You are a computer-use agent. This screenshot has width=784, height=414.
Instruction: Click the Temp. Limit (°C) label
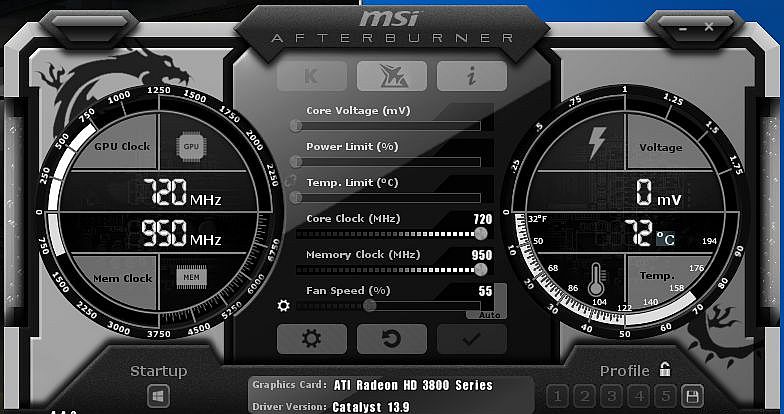[x=352, y=182]
